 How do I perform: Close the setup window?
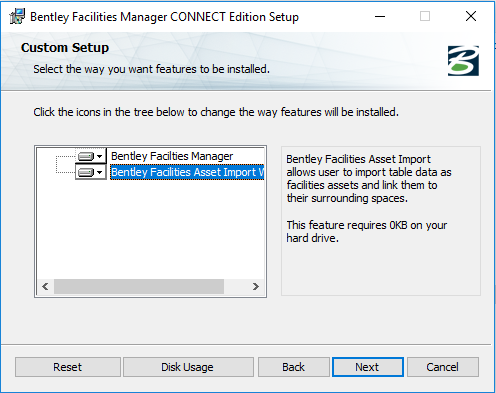point(471,16)
